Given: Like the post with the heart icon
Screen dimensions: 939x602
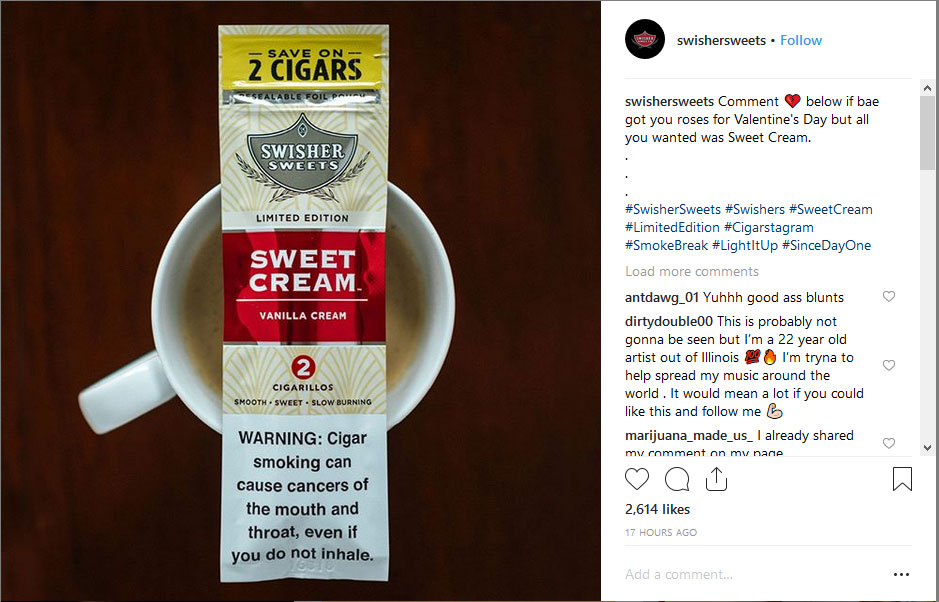Looking at the screenshot, I should coord(637,479).
